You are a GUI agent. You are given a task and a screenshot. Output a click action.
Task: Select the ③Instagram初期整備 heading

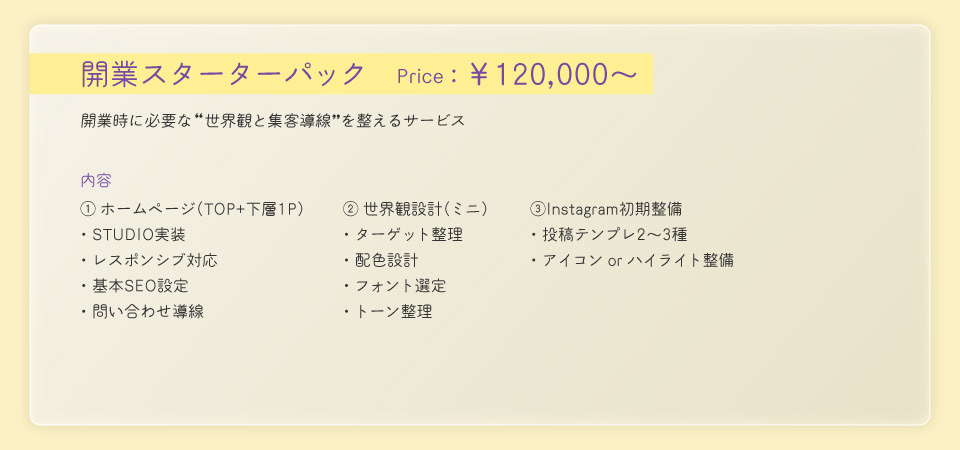coord(606,209)
